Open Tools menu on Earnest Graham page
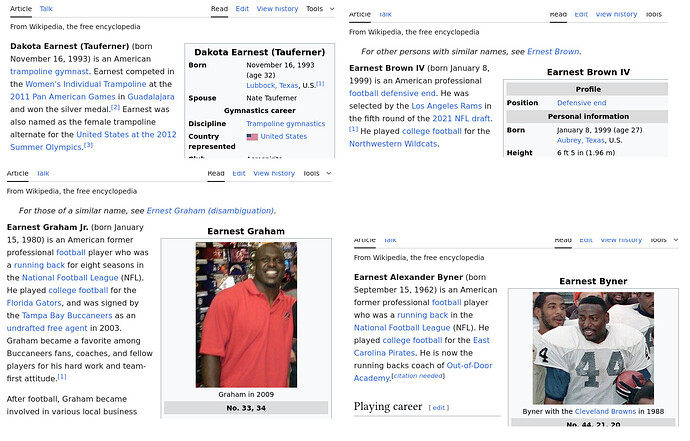This screenshot has height=441, width=690. (314, 173)
